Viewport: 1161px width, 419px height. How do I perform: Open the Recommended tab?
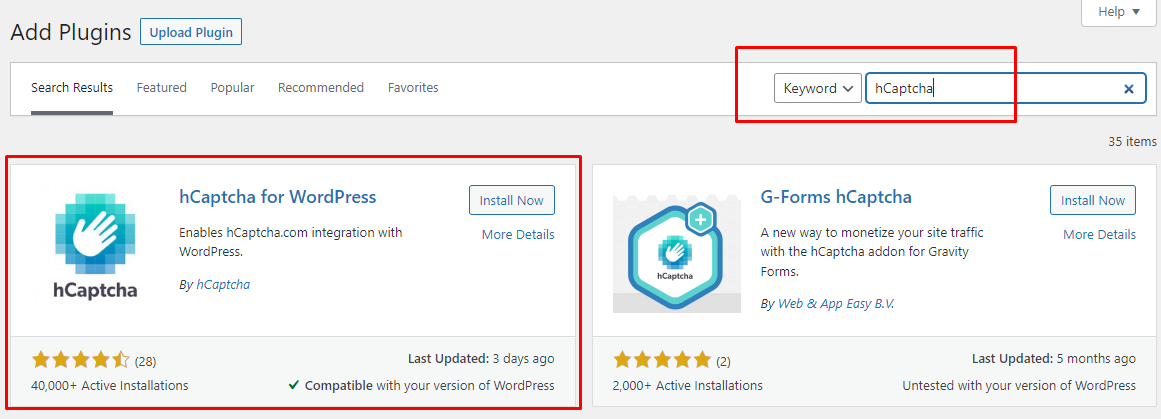click(x=321, y=87)
